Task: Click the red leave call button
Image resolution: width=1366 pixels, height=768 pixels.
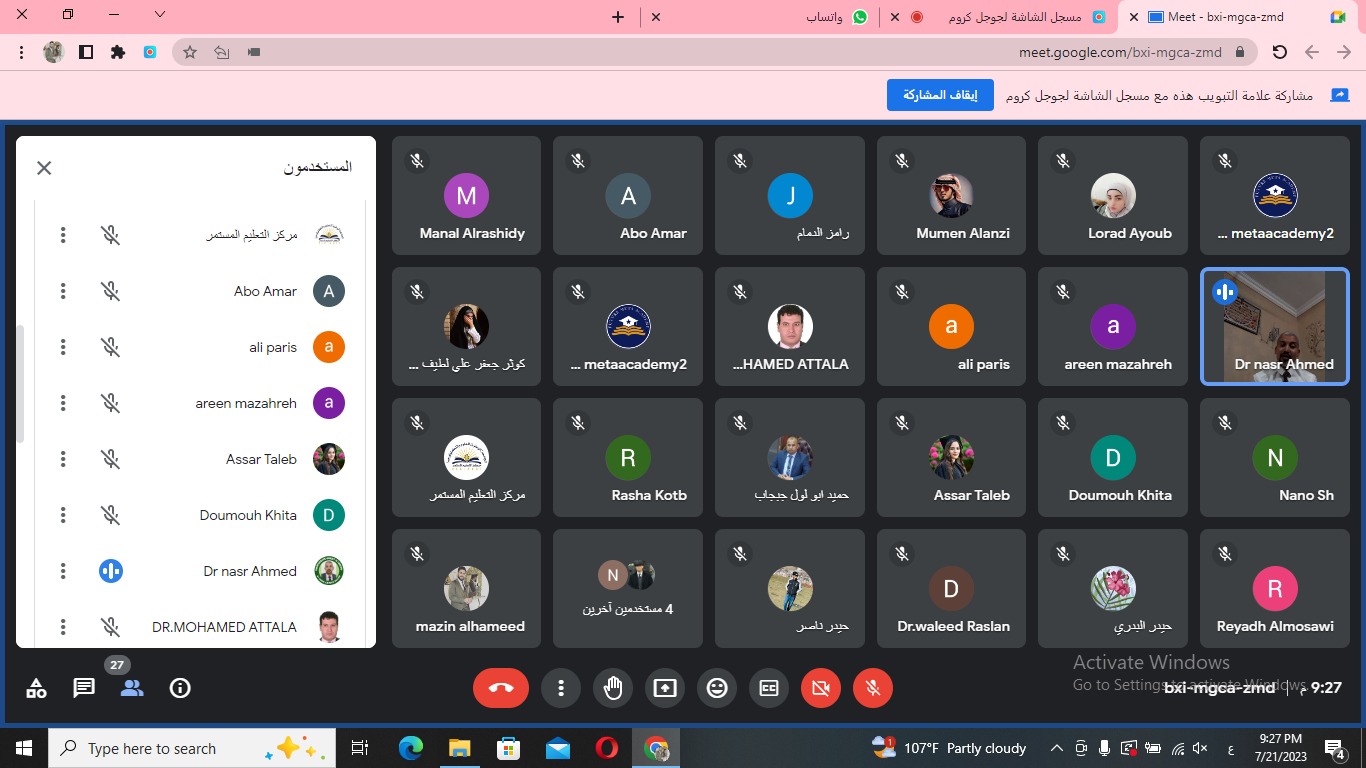Action: click(x=501, y=688)
